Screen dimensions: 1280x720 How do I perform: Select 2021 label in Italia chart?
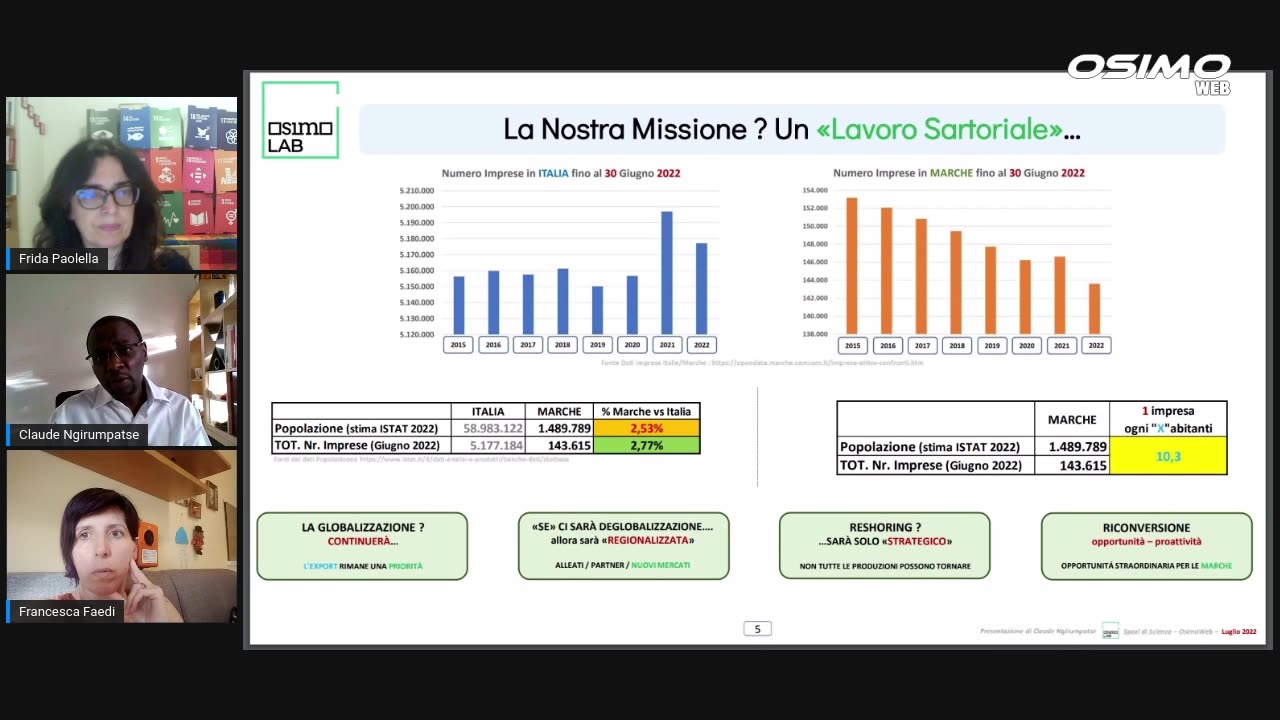[667, 345]
